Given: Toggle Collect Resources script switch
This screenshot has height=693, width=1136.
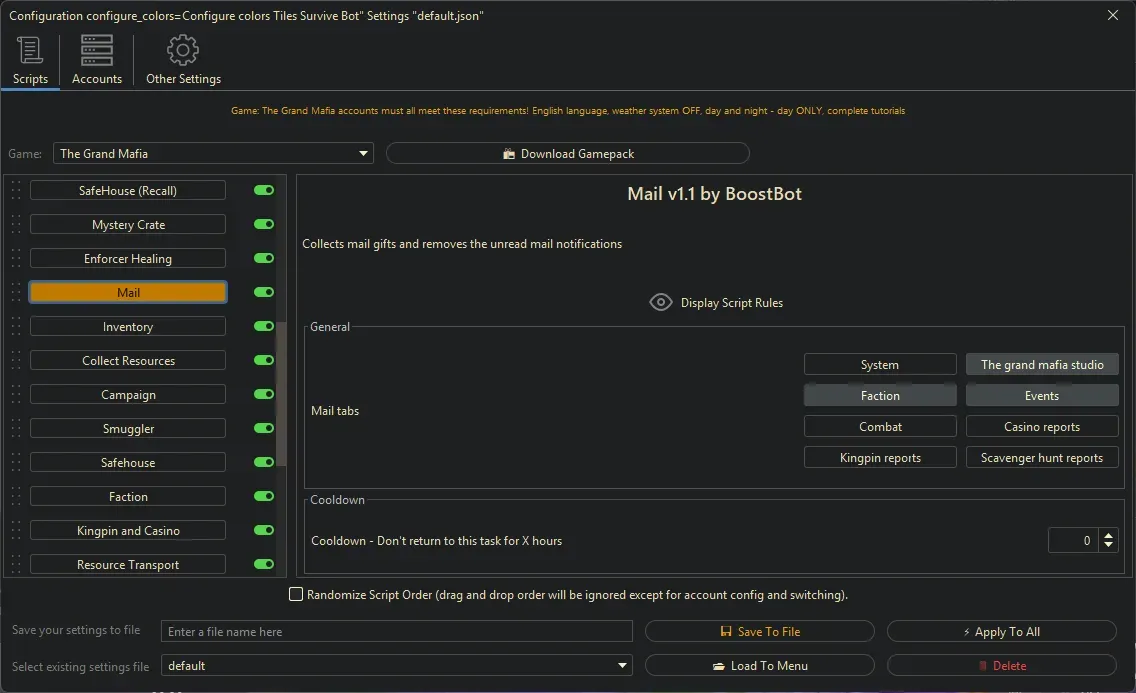Looking at the screenshot, I should (x=264, y=361).
